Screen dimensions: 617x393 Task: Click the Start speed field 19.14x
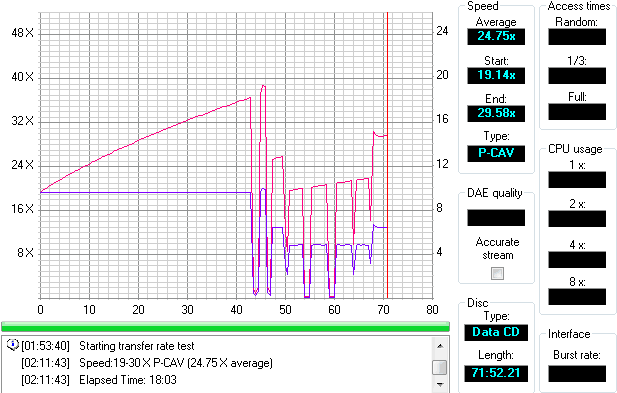tap(496, 75)
